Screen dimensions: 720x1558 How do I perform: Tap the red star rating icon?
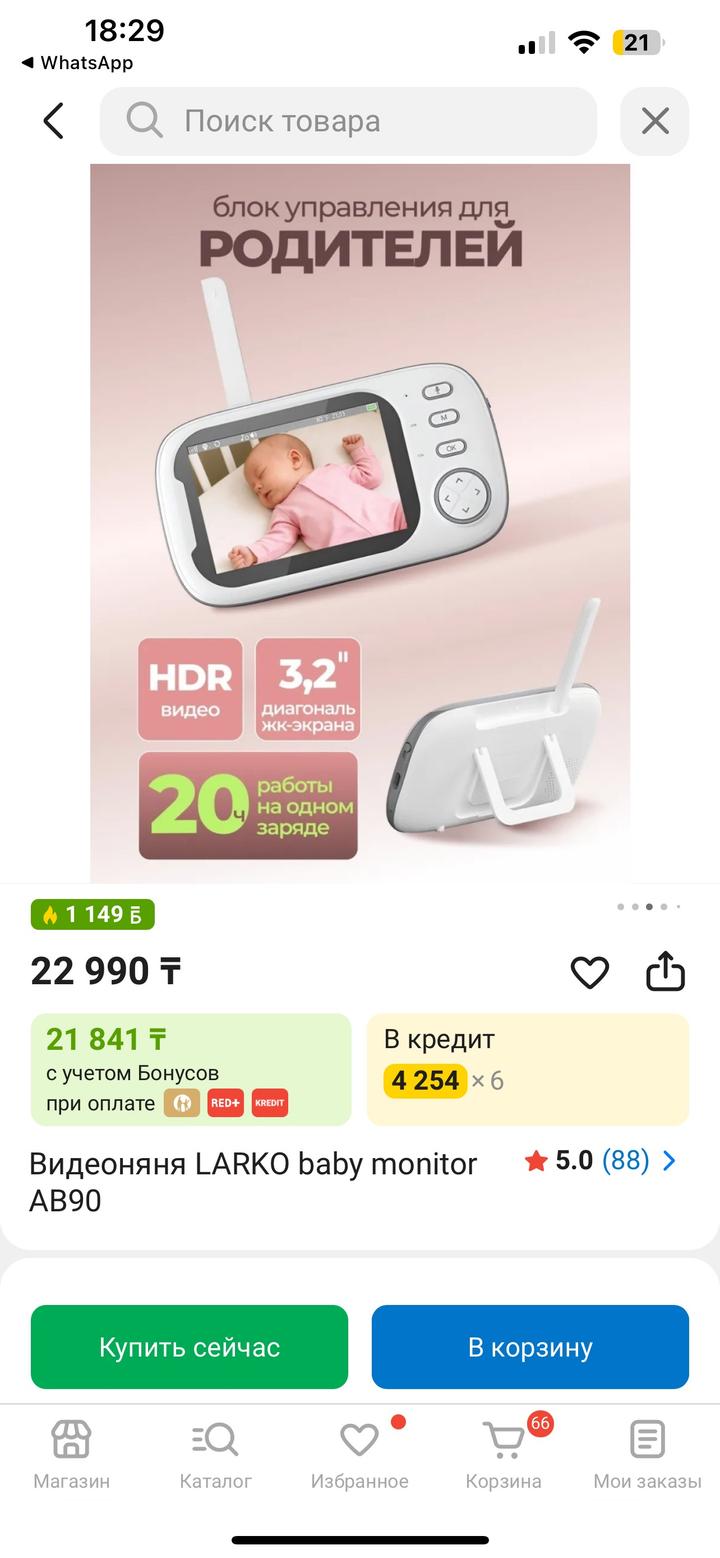point(536,1161)
